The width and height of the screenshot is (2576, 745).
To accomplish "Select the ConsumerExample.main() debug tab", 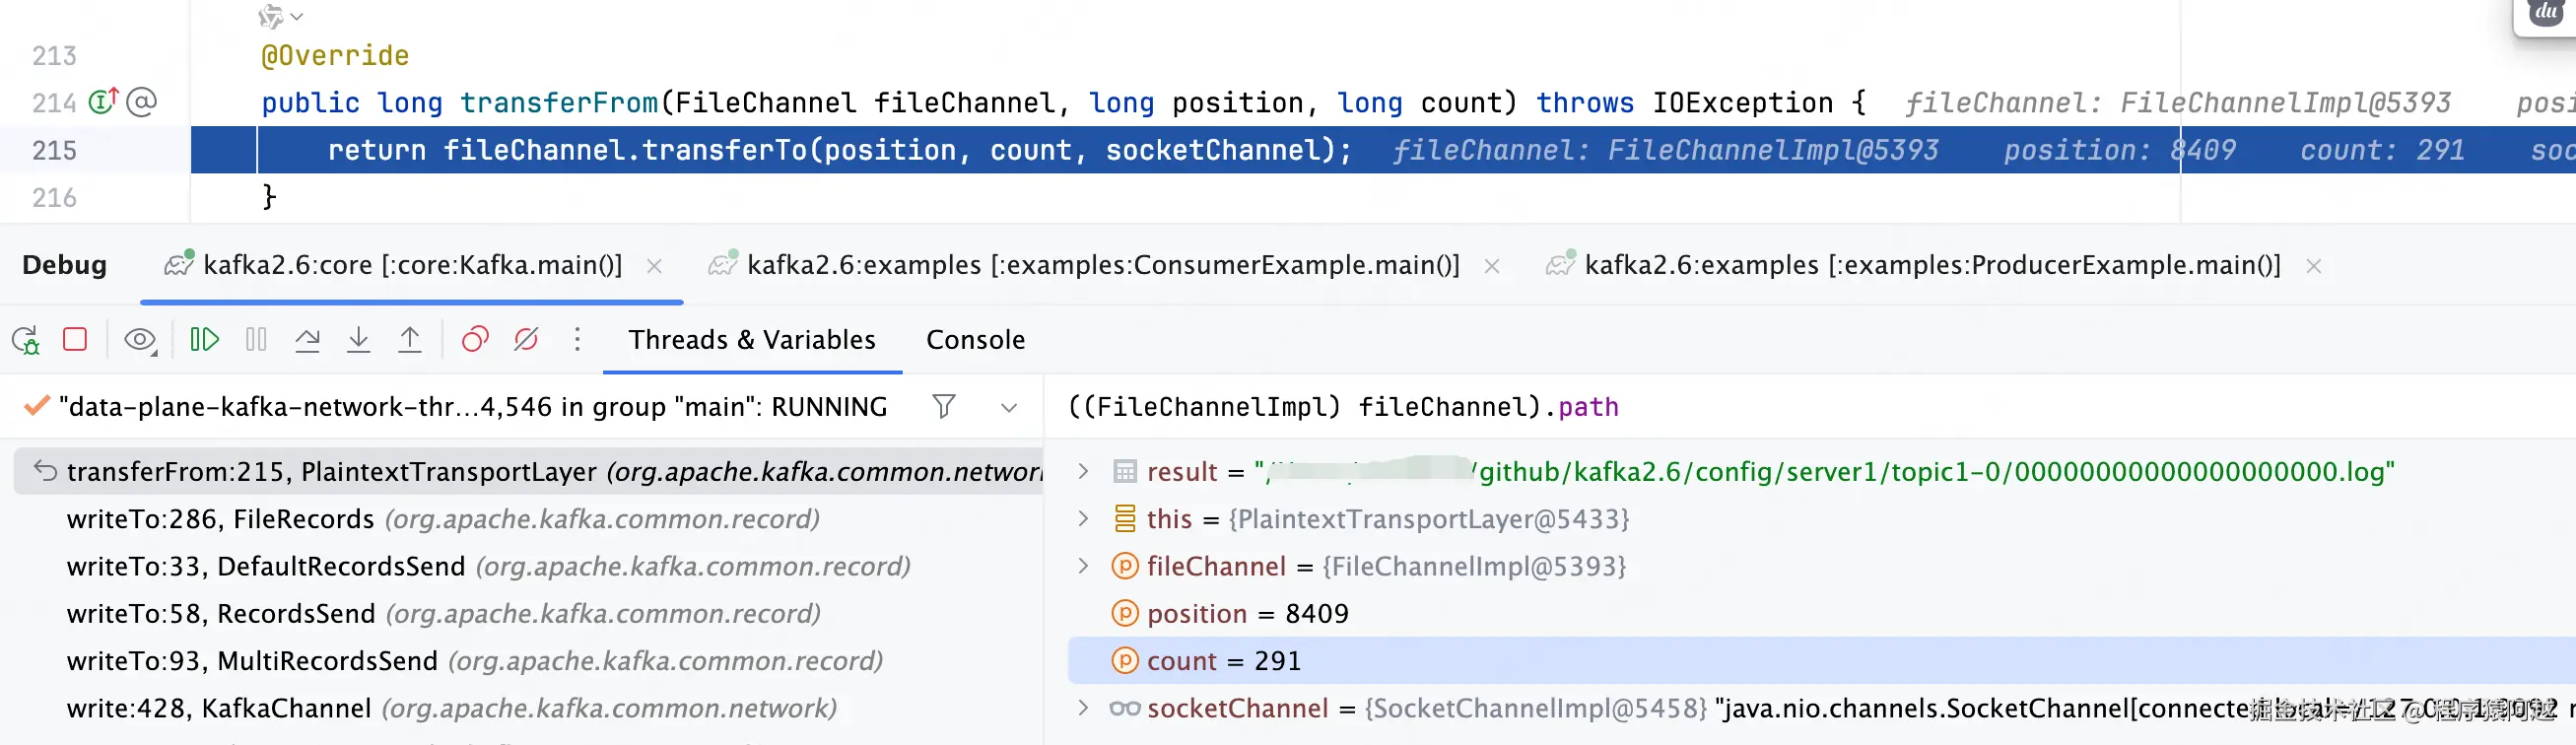I will point(1102,265).
